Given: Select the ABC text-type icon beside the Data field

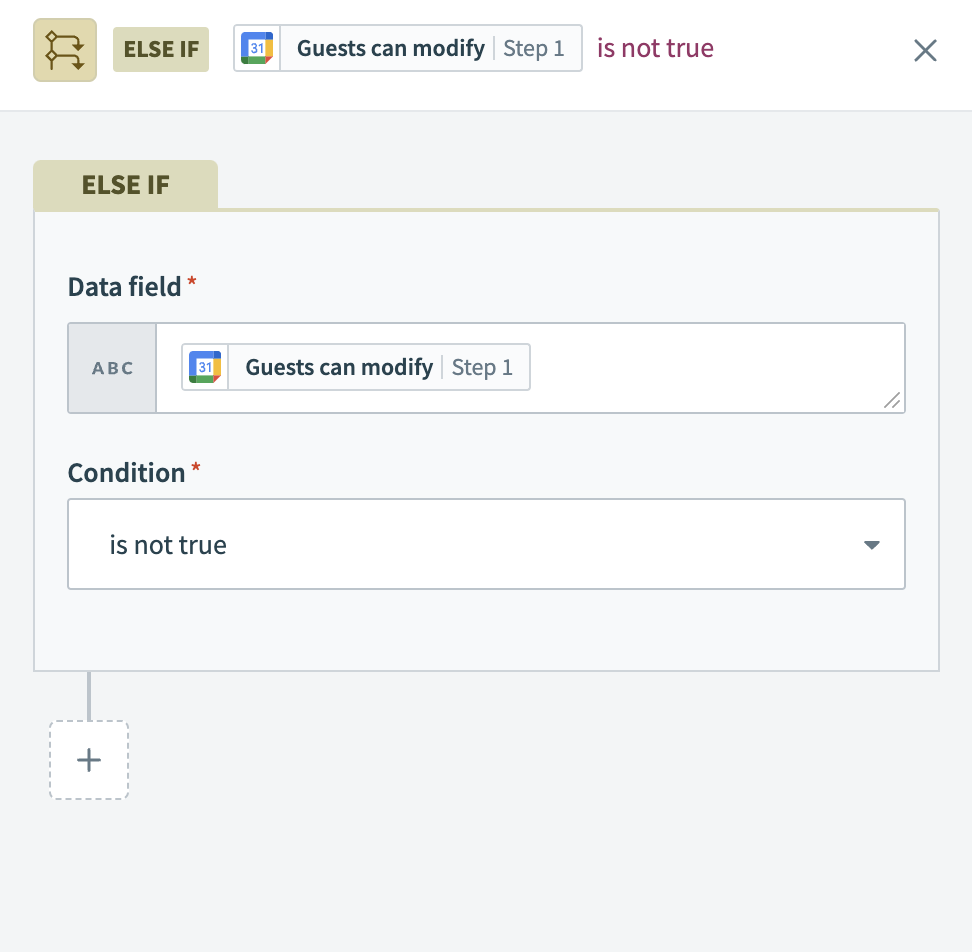Looking at the screenshot, I should [111, 367].
